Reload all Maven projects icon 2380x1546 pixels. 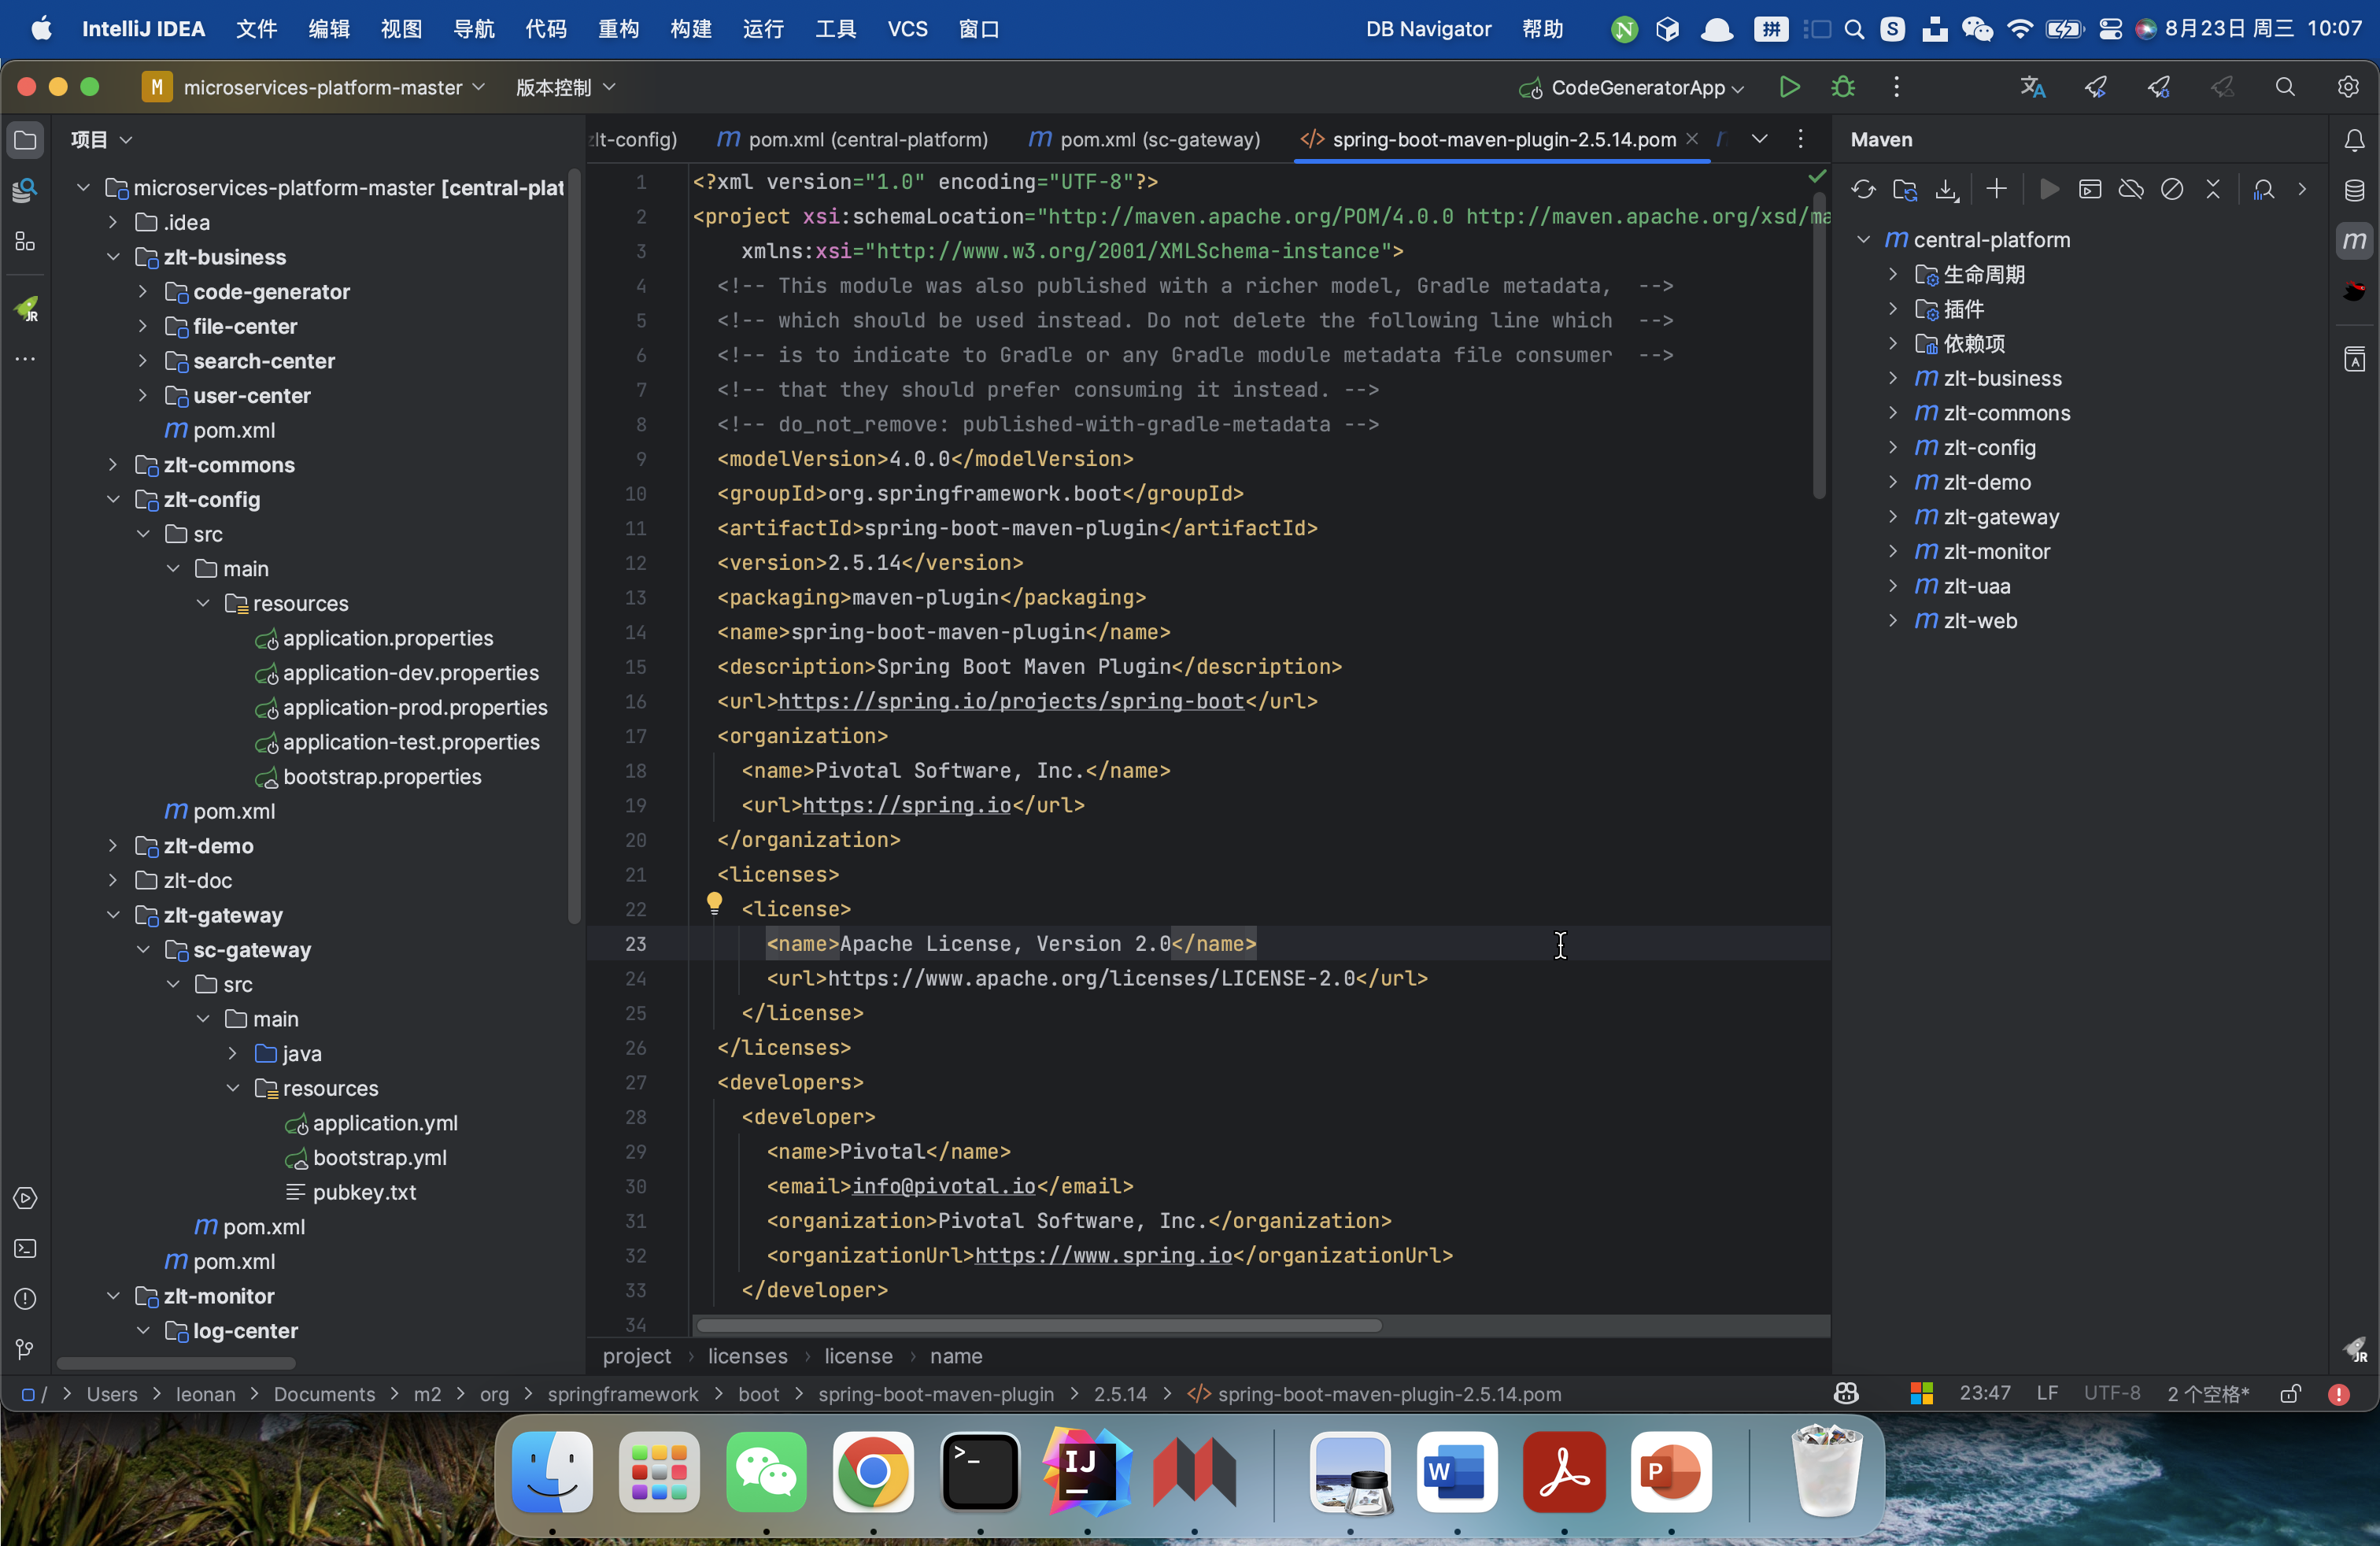pyautogui.click(x=1863, y=189)
